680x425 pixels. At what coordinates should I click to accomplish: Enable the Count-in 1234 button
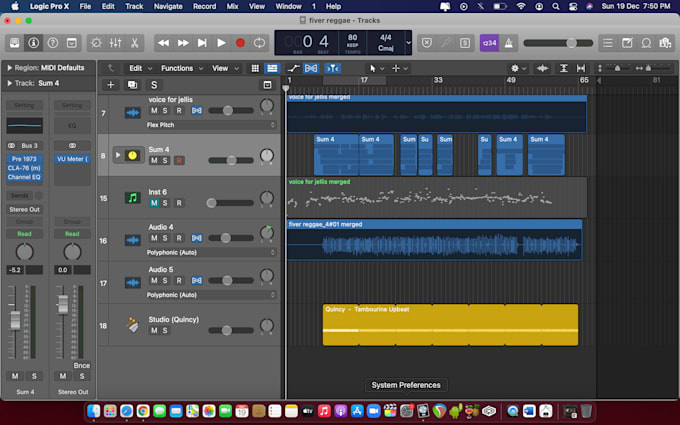click(489, 43)
